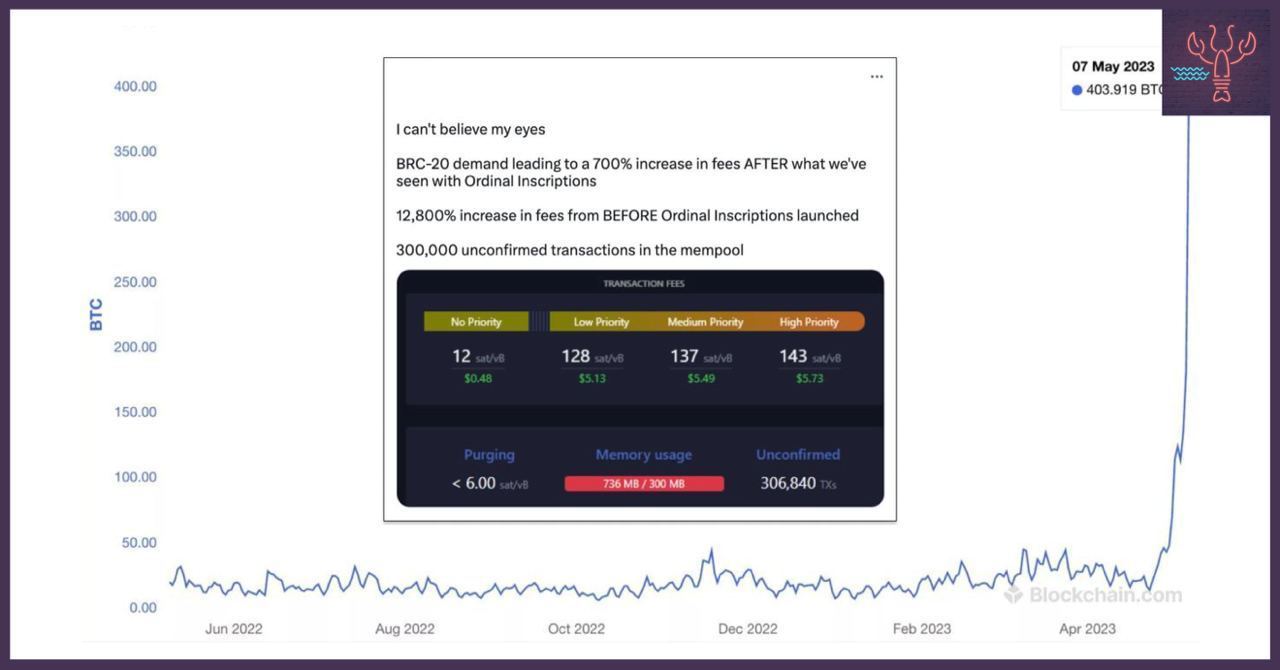
Task: Click the Unconfirmed transactions heading
Action: click(x=798, y=454)
